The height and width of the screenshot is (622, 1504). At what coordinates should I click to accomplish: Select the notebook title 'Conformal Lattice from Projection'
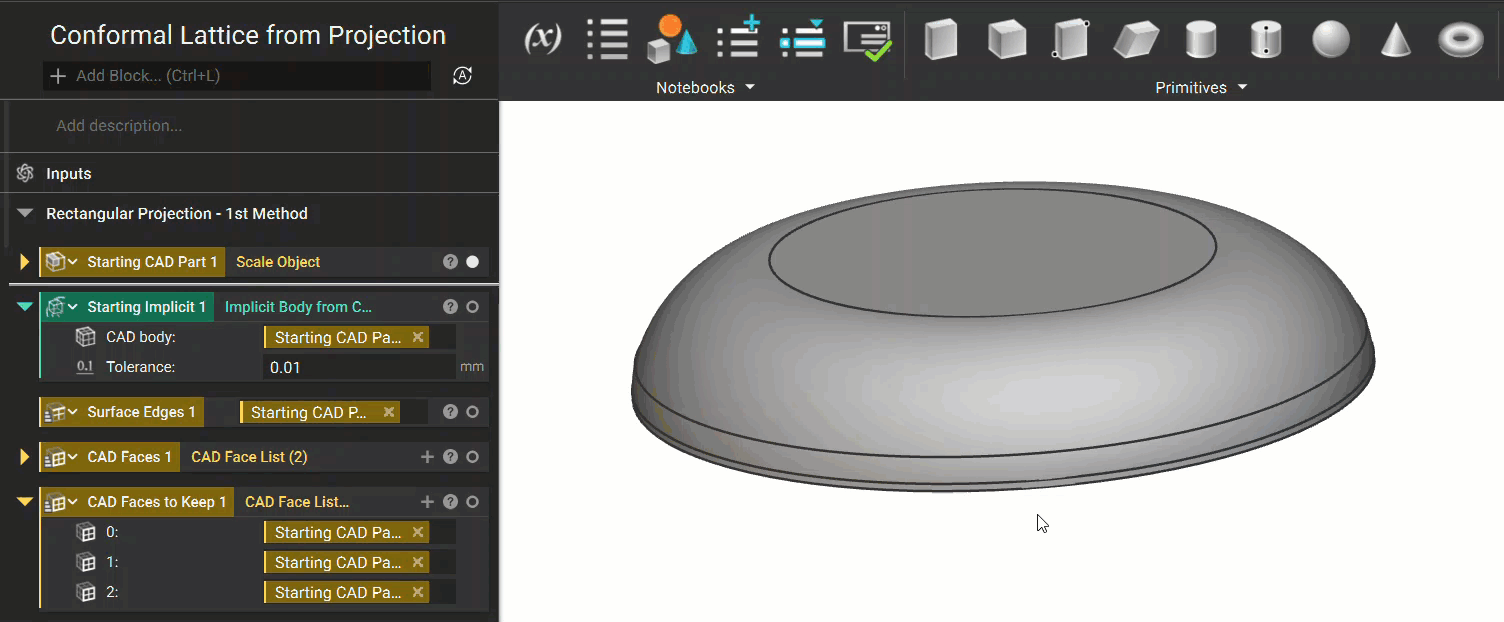pyautogui.click(x=248, y=35)
